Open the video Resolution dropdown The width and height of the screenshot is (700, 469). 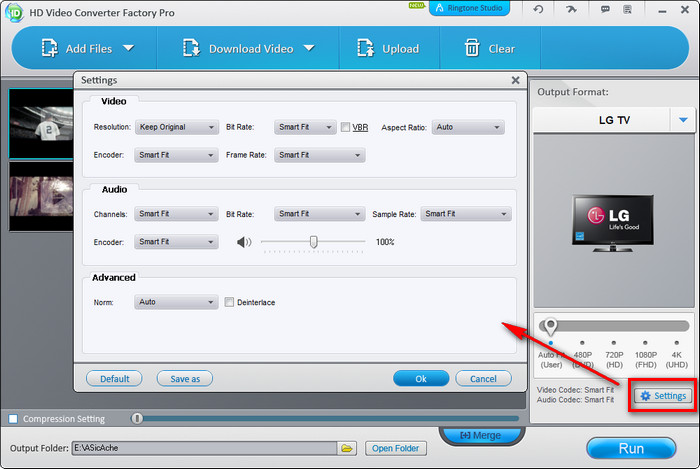[x=176, y=127]
